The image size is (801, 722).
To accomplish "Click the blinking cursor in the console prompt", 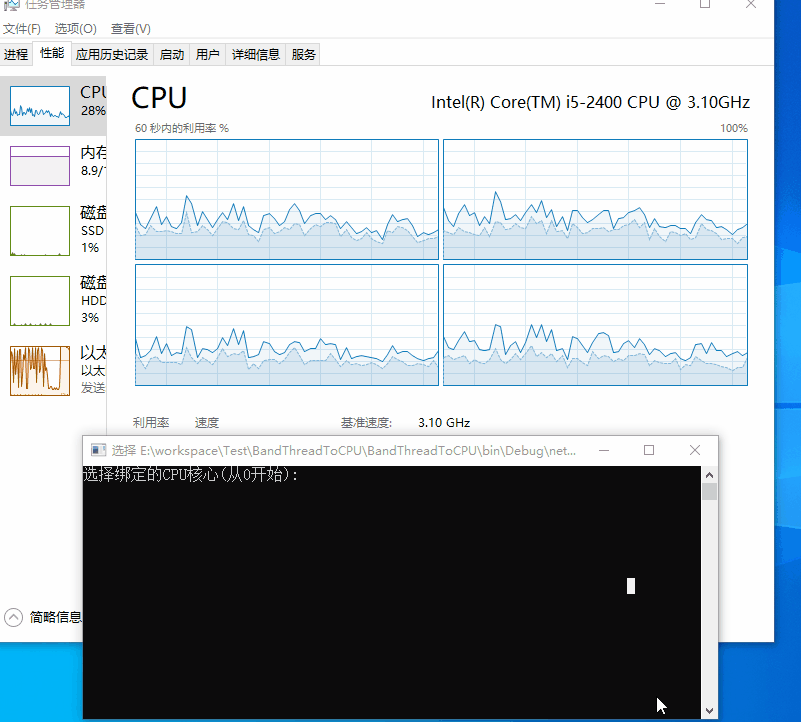I will [x=630, y=586].
